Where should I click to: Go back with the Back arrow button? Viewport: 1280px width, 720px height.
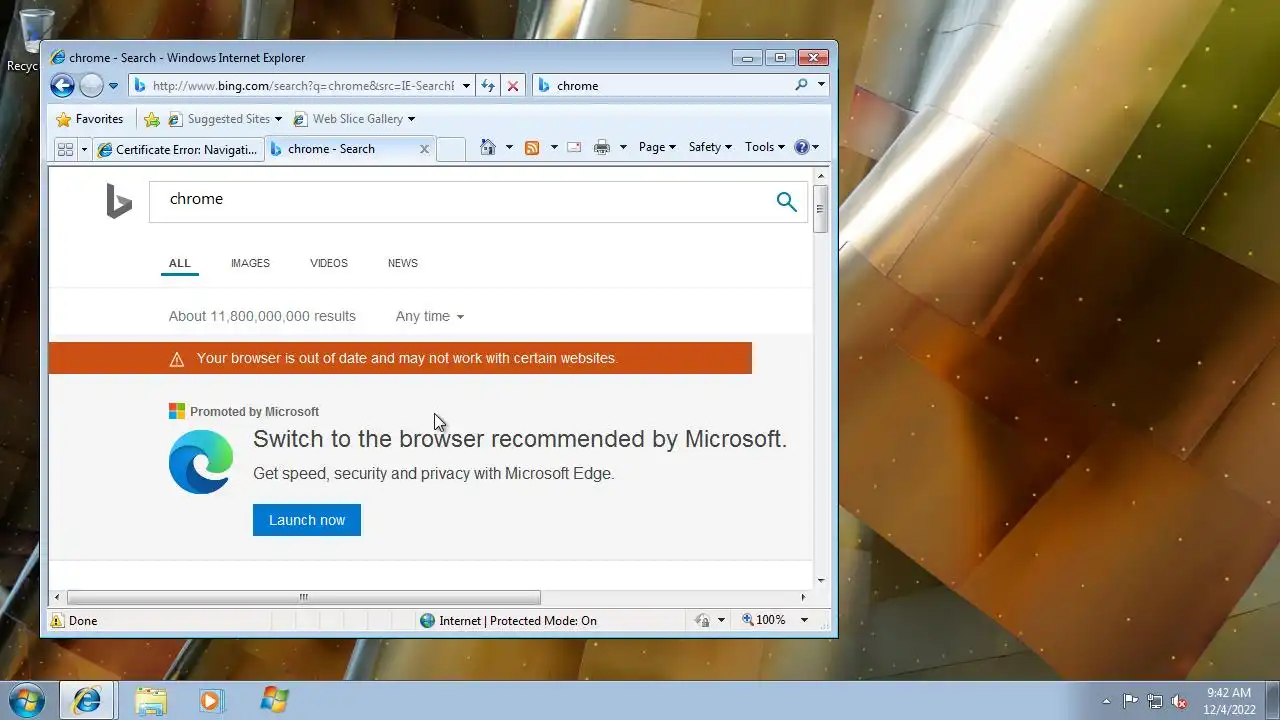[x=62, y=86]
